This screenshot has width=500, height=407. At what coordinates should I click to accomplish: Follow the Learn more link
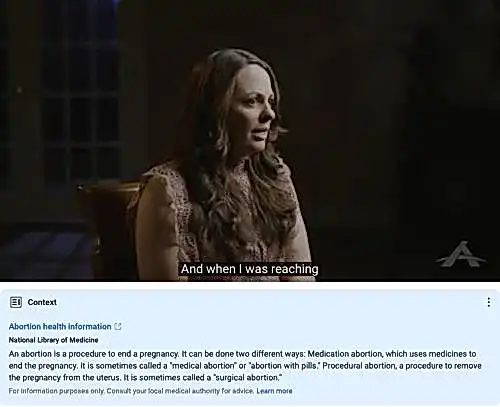274,391
